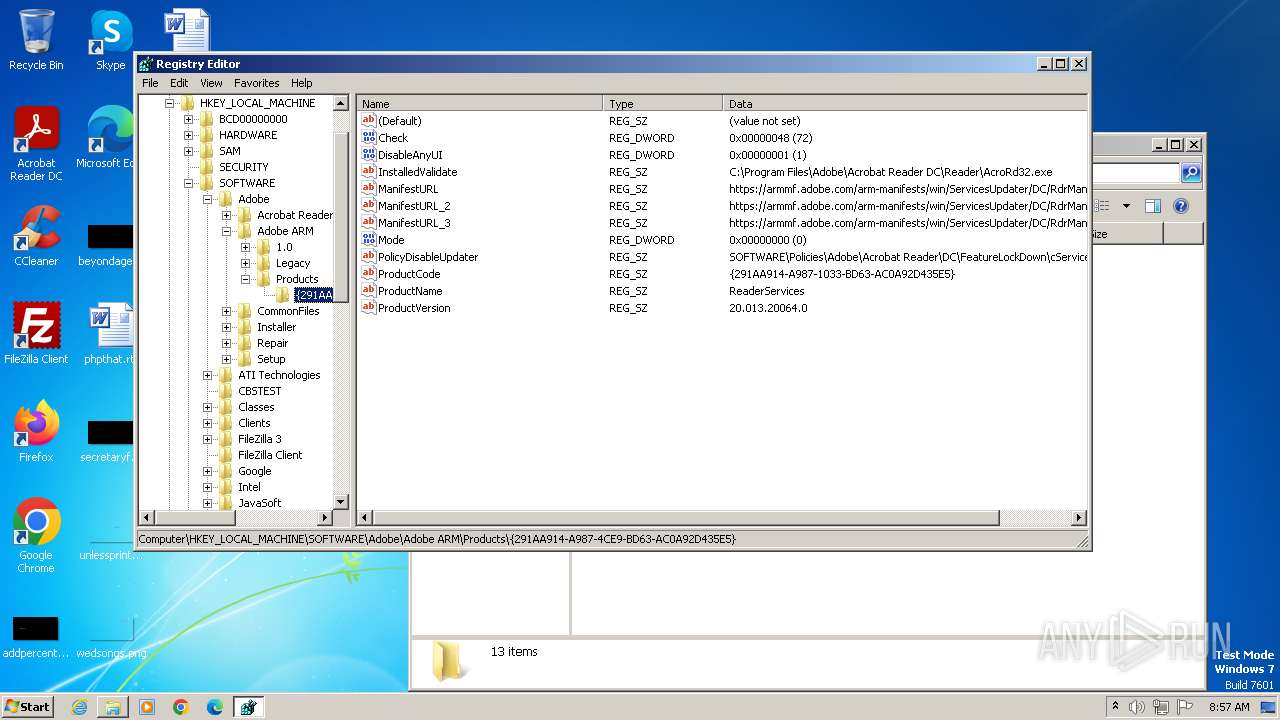Image resolution: width=1280 pixels, height=720 pixels.
Task: Select the Mode DWORD value
Action: click(391, 240)
